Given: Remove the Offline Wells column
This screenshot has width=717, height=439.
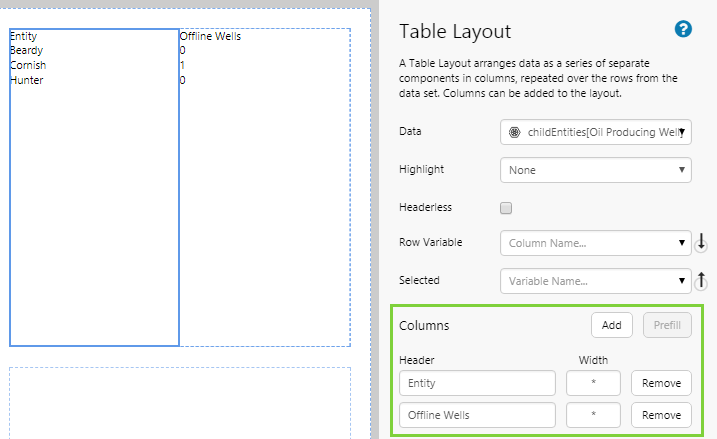Looking at the screenshot, I should [x=661, y=414].
